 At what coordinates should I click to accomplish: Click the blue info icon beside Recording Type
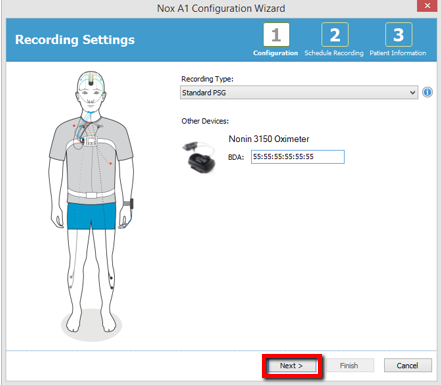pyautogui.click(x=427, y=92)
